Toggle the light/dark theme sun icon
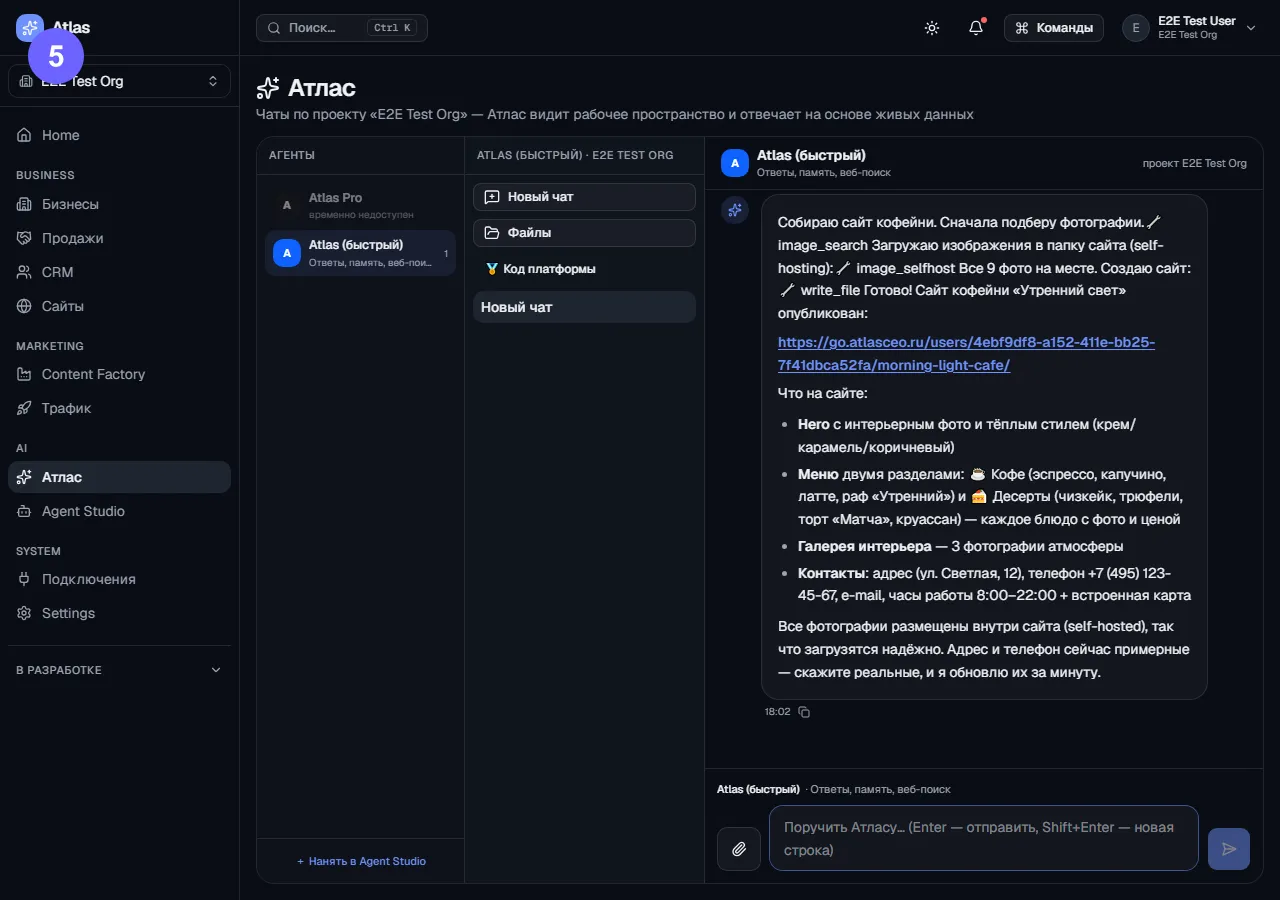Image resolution: width=1280 pixels, height=900 pixels. click(x=932, y=28)
